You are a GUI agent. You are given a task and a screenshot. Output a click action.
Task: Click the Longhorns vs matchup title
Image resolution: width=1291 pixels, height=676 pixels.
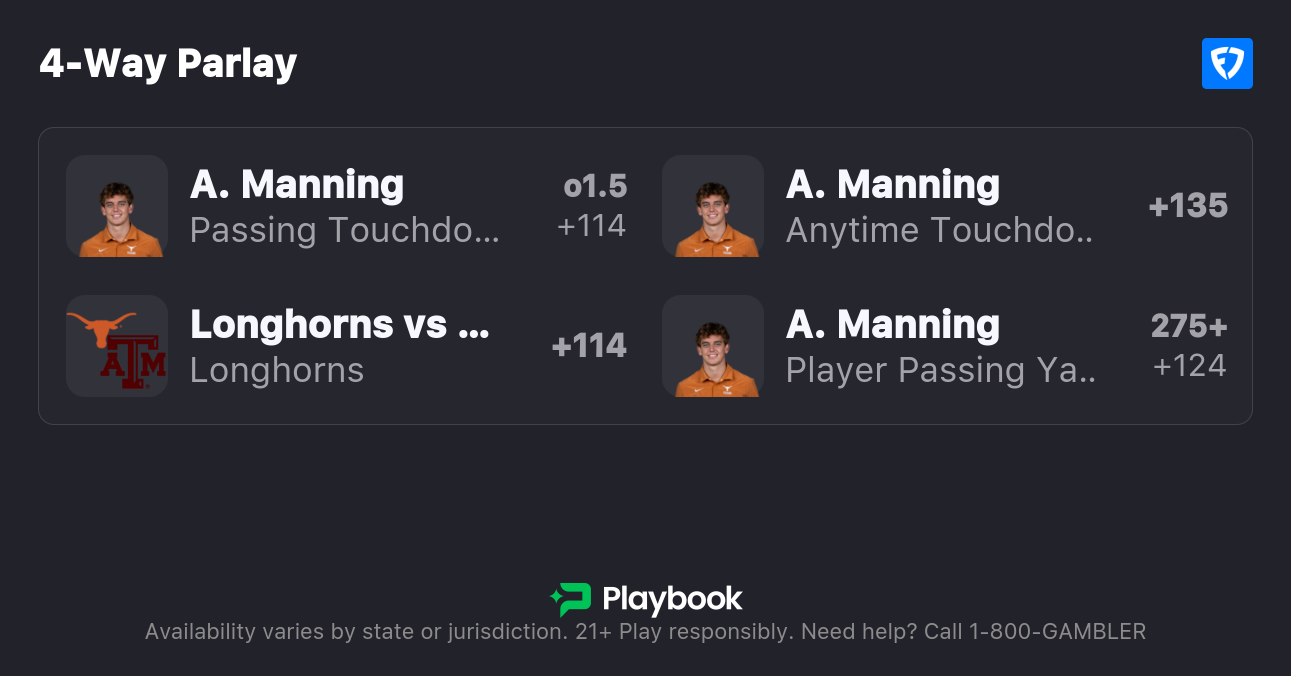[x=339, y=324]
